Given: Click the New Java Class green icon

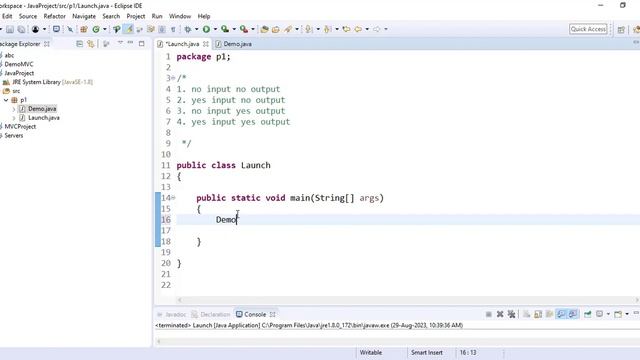Looking at the screenshot, I should 96,29.
